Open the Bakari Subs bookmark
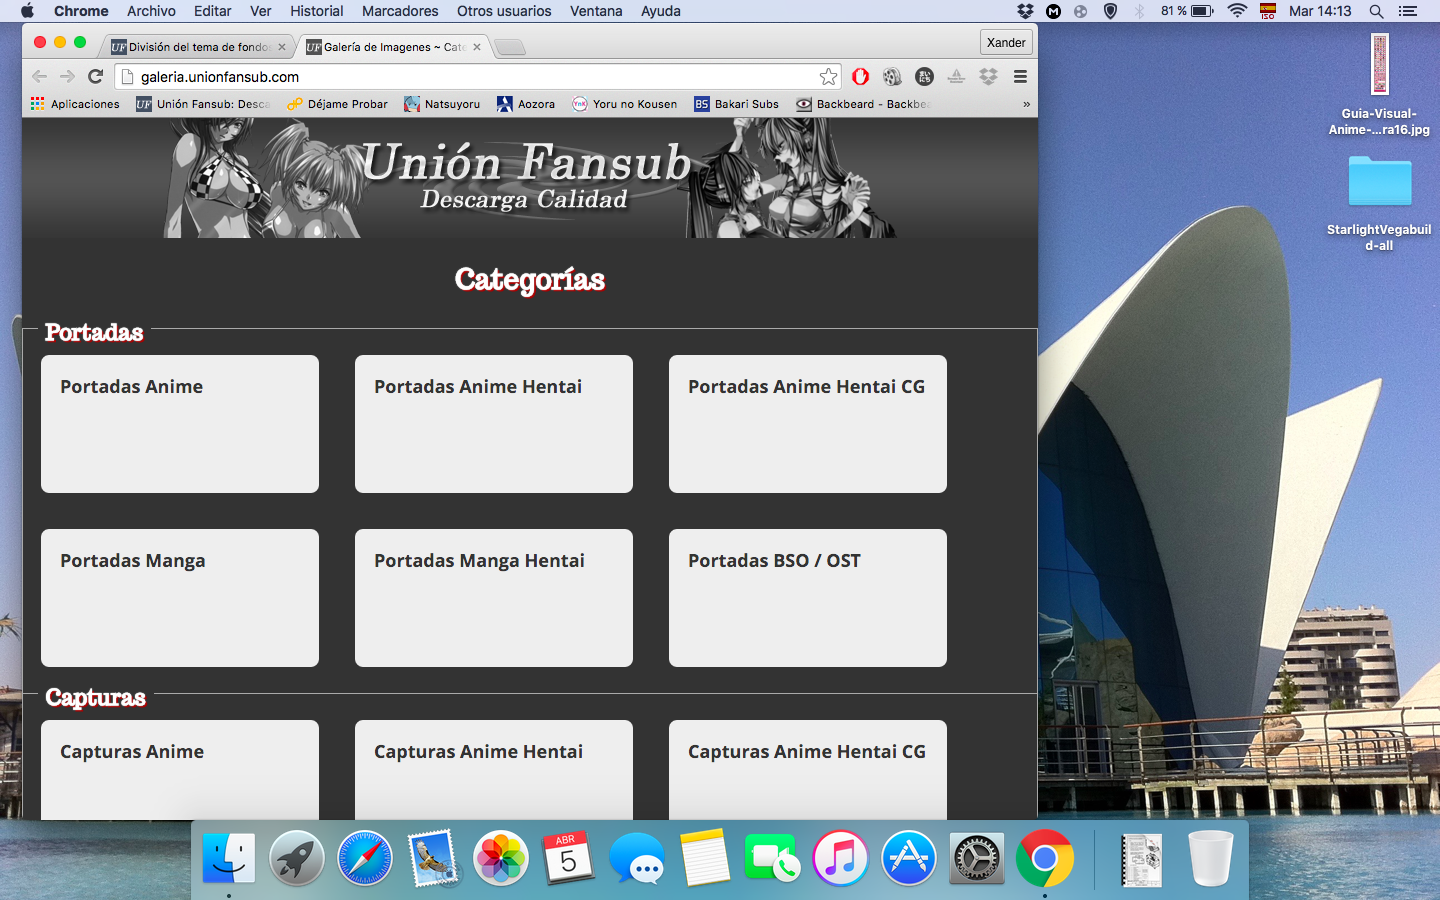1440x900 pixels. (736, 104)
